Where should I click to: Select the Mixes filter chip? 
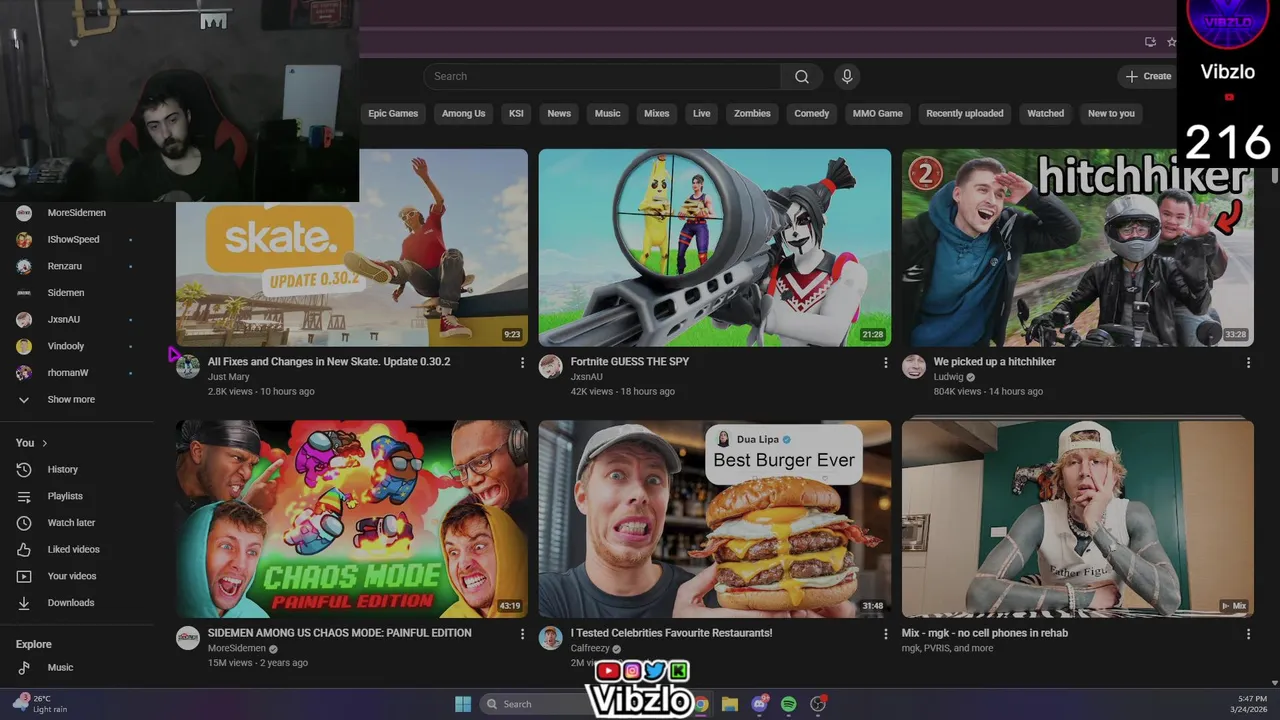point(656,113)
